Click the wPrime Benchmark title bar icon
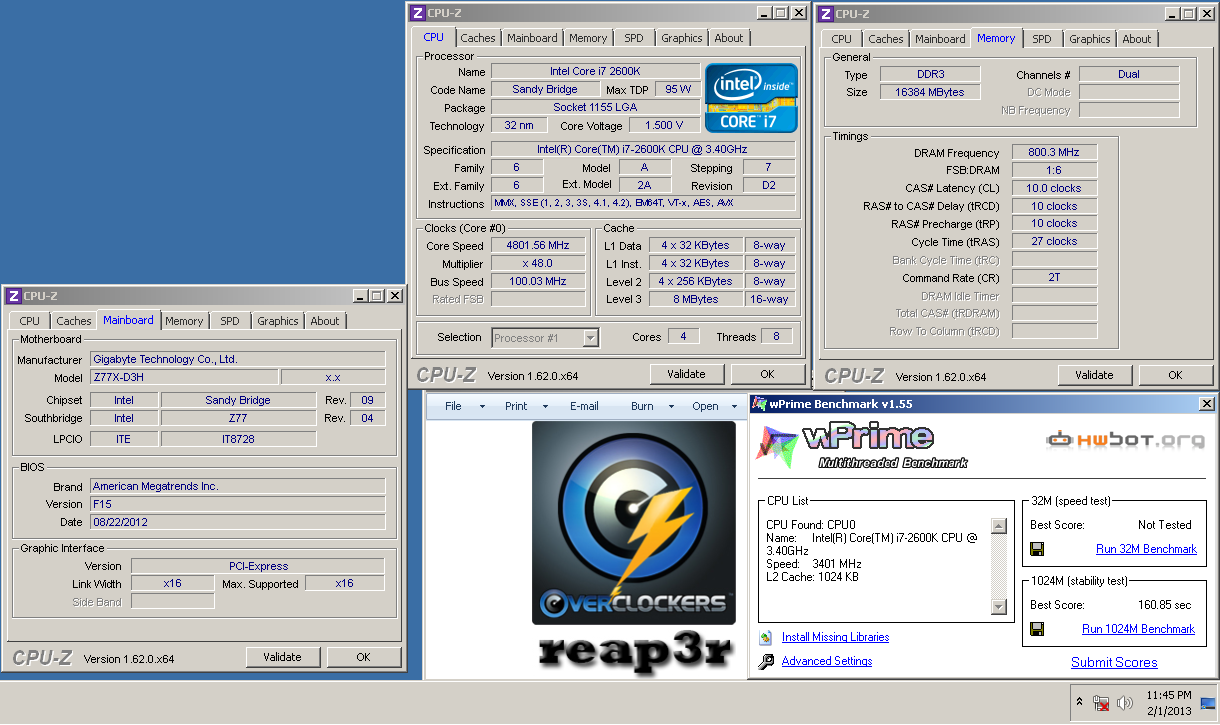This screenshot has height=725, width=1220. (759, 404)
